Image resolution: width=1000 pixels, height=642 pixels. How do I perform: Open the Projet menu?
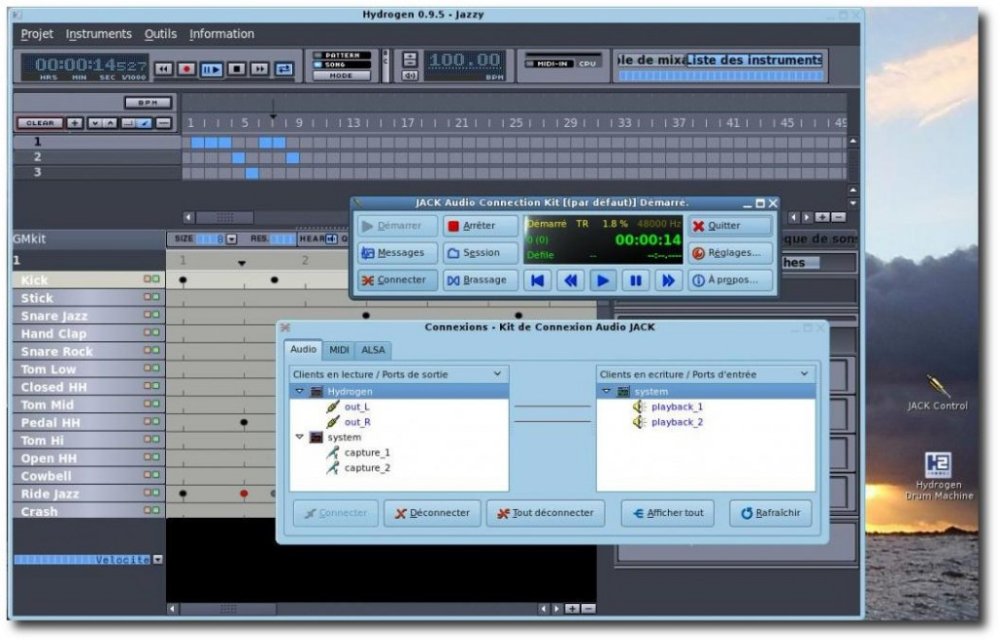click(37, 34)
